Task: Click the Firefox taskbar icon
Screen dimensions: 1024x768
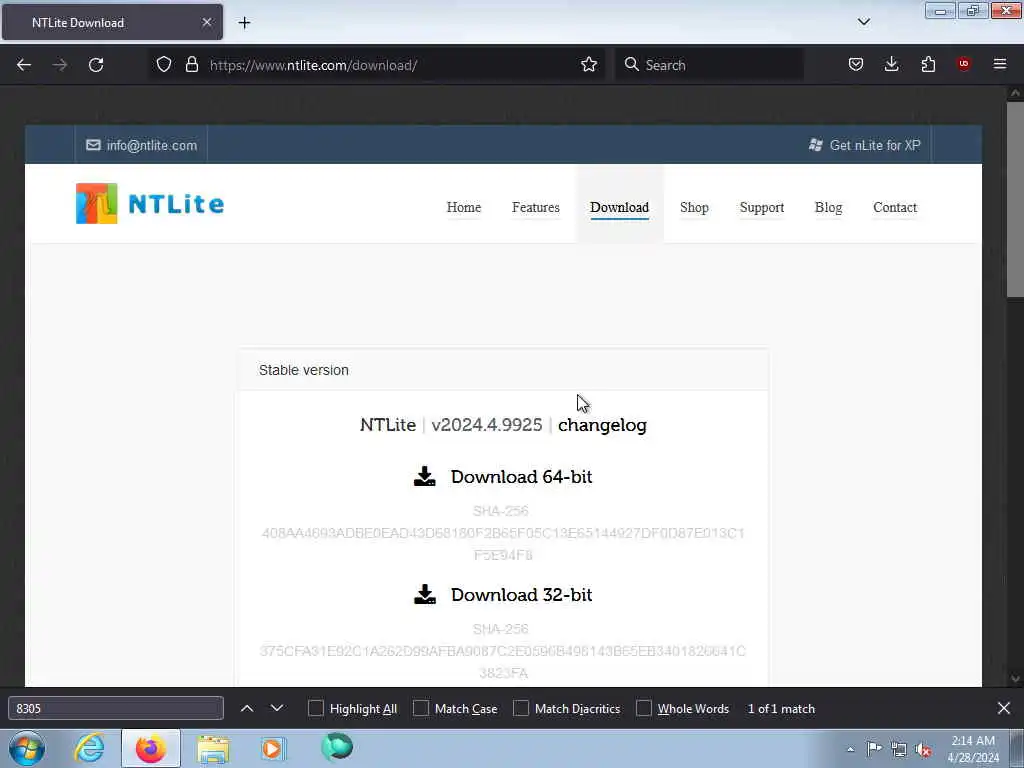Action: point(151,748)
